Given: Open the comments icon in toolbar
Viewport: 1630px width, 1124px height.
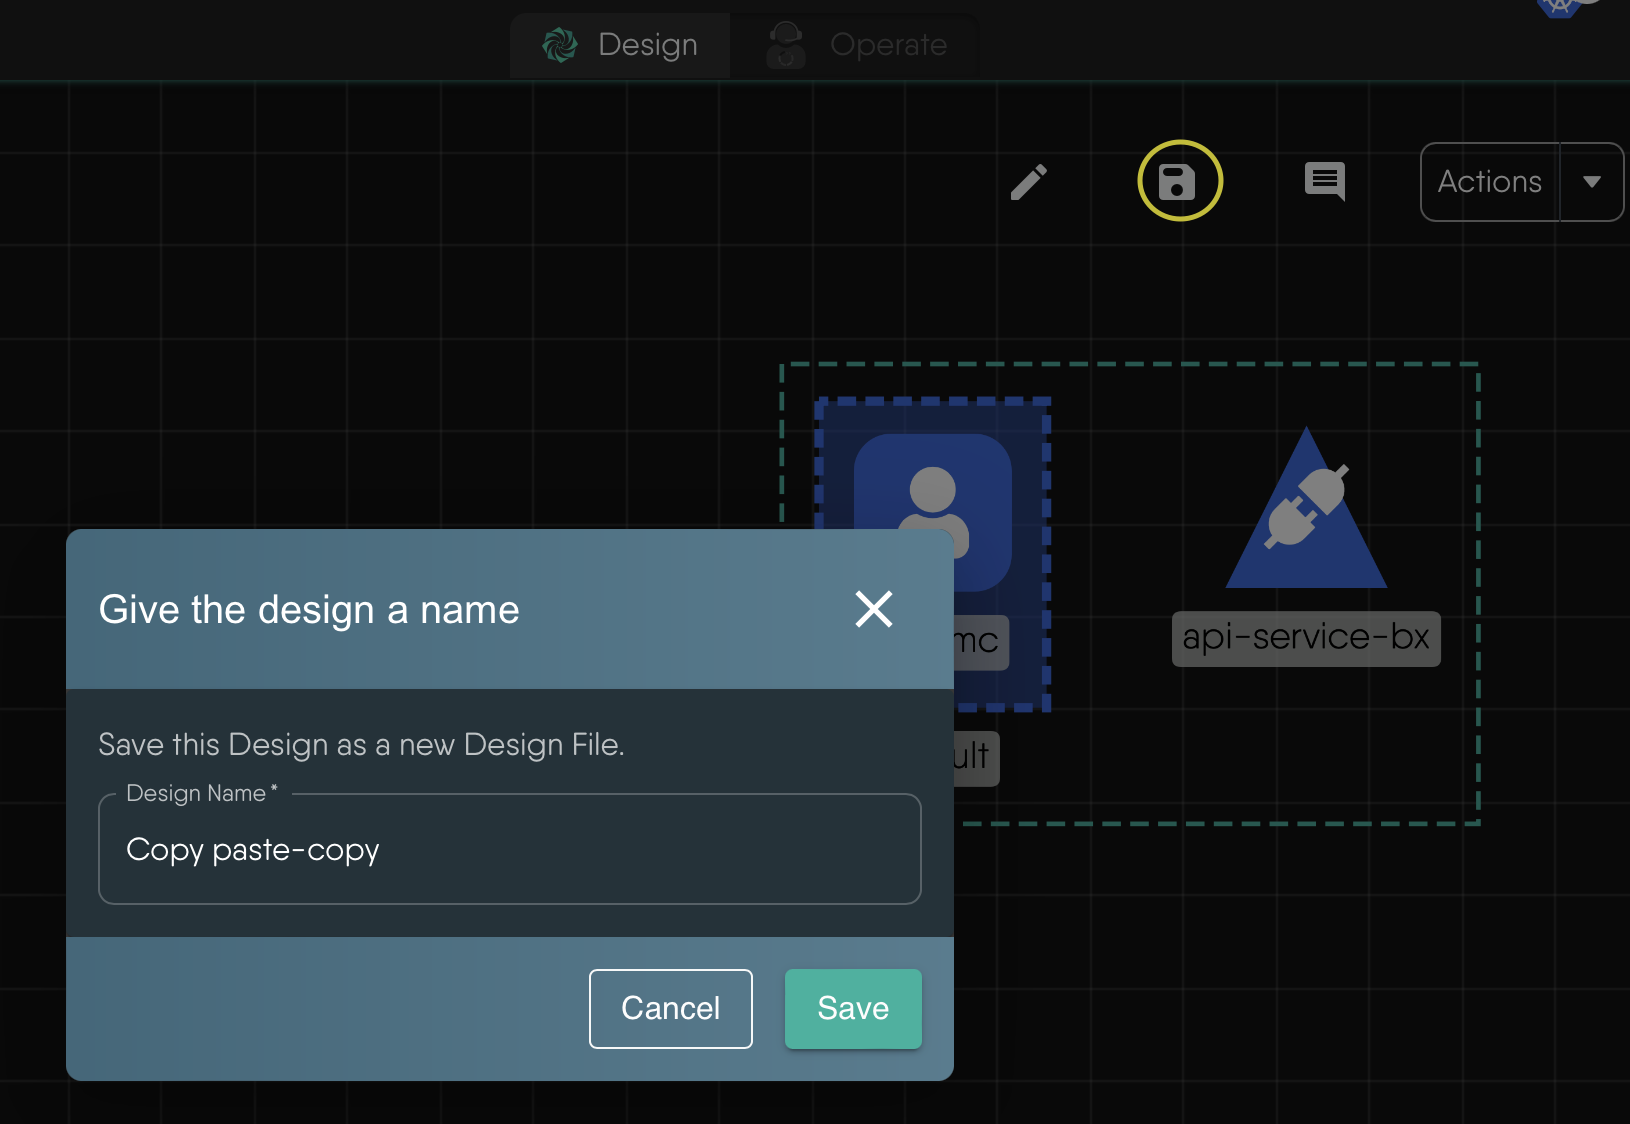Looking at the screenshot, I should point(1324,182).
